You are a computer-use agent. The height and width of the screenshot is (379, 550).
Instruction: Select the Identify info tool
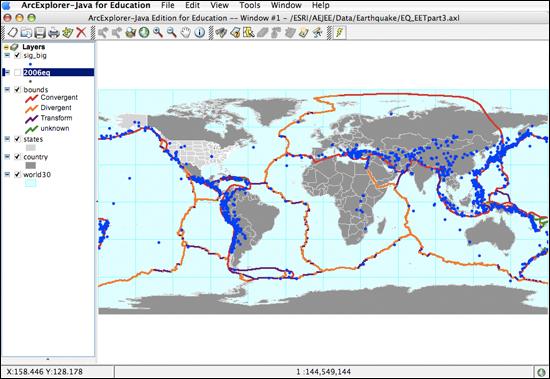[x=200, y=33]
